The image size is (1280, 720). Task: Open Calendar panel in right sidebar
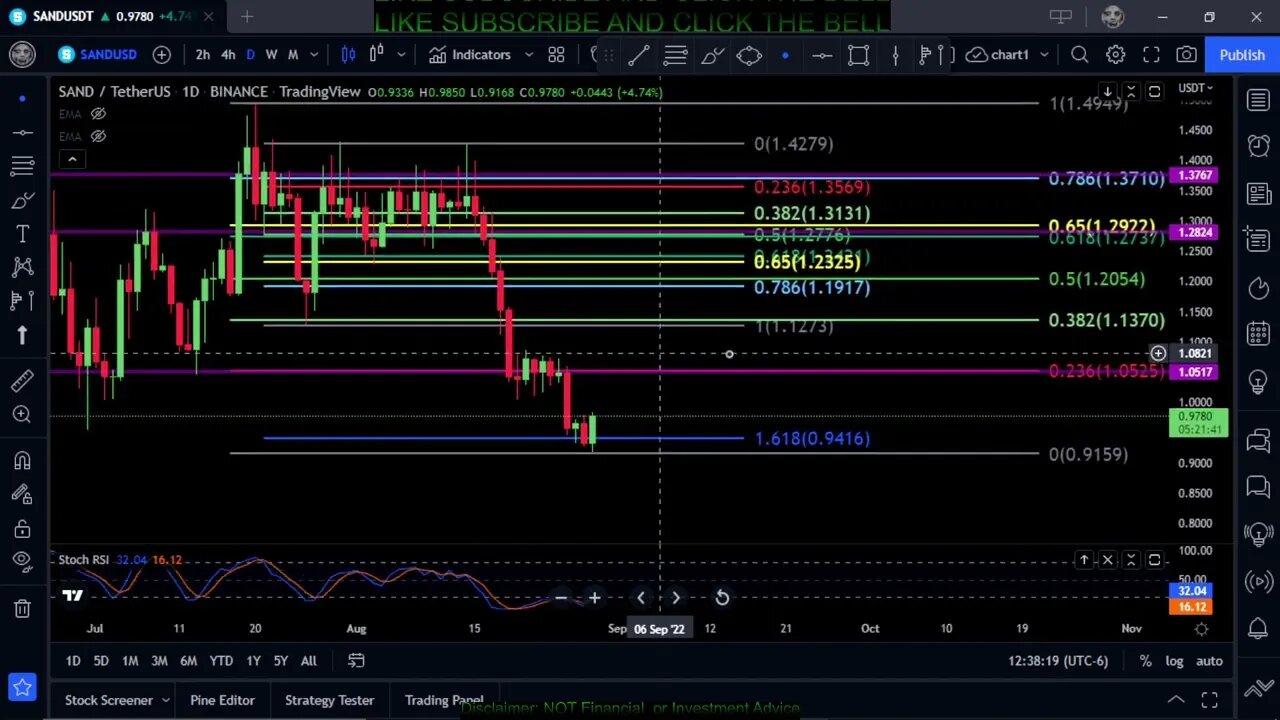click(x=1258, y=334)
